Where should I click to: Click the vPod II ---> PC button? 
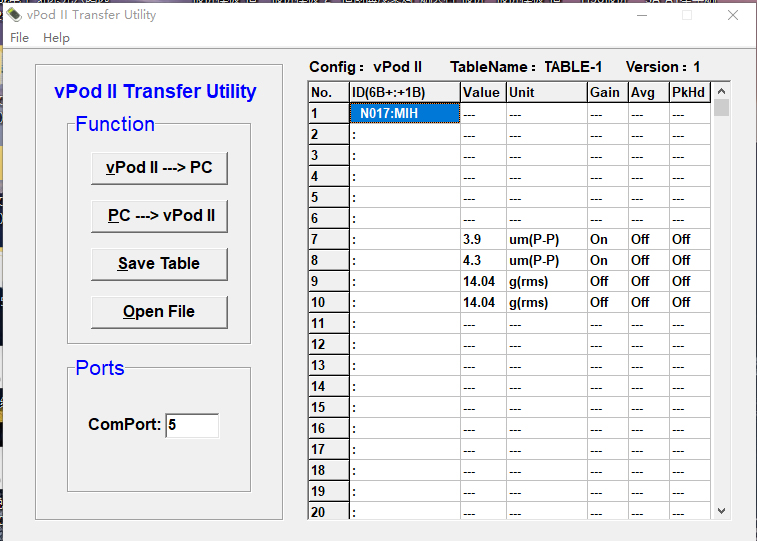(x=159, y=168)
